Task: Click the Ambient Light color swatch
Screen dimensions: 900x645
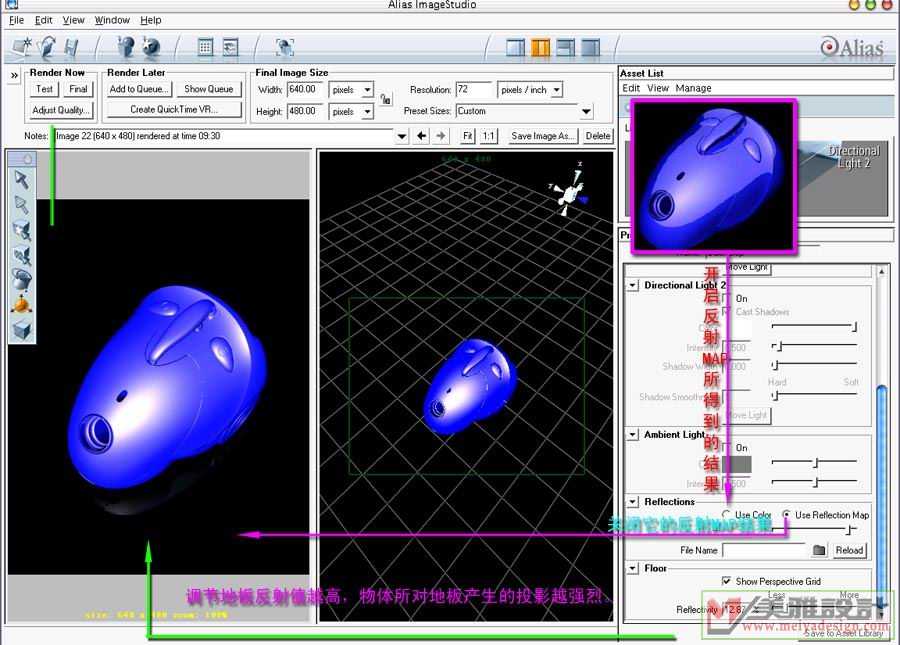Action: (x=736, y=463)
